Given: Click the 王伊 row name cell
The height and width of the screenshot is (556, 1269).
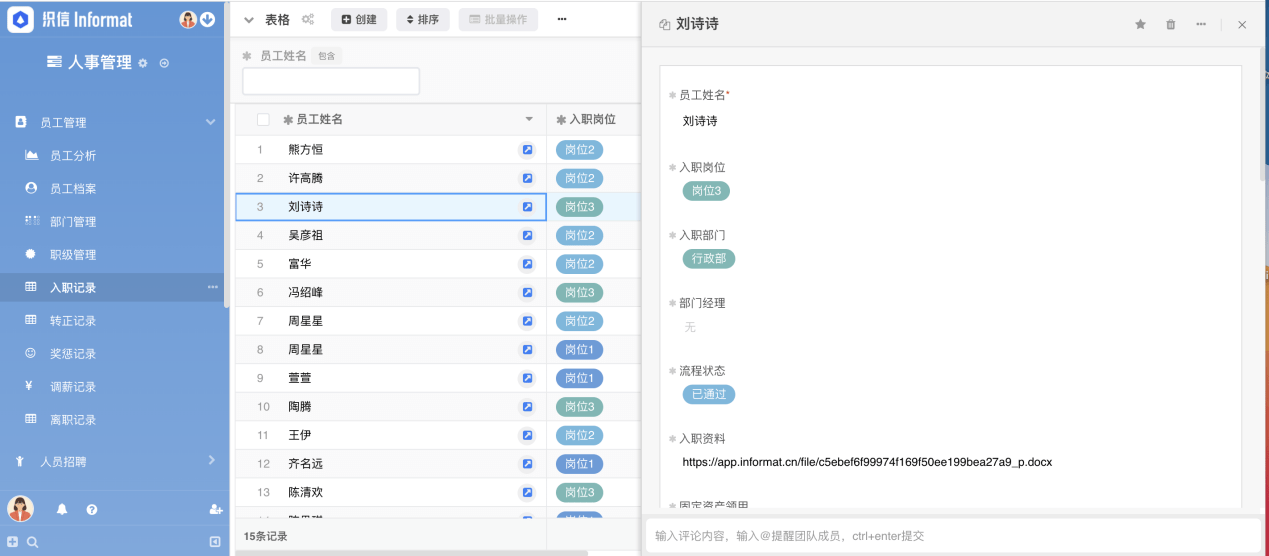Looking at the screenshot, I should tap(391, 435).
